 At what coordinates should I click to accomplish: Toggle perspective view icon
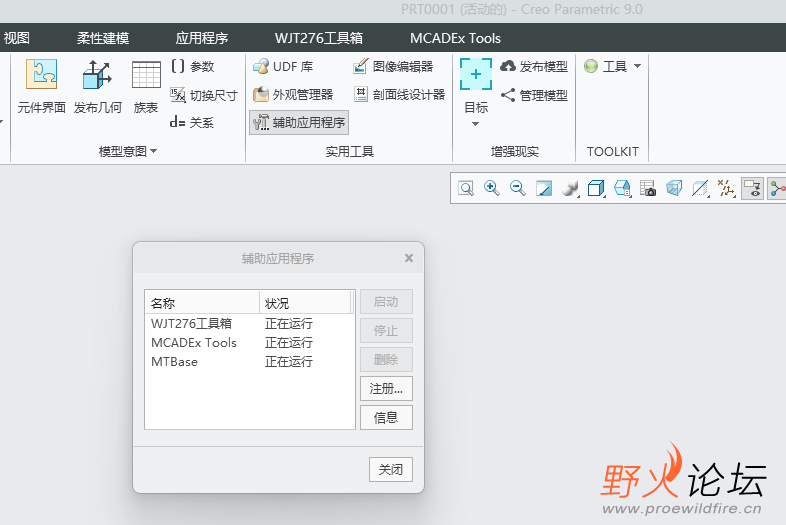coord(674,189)
